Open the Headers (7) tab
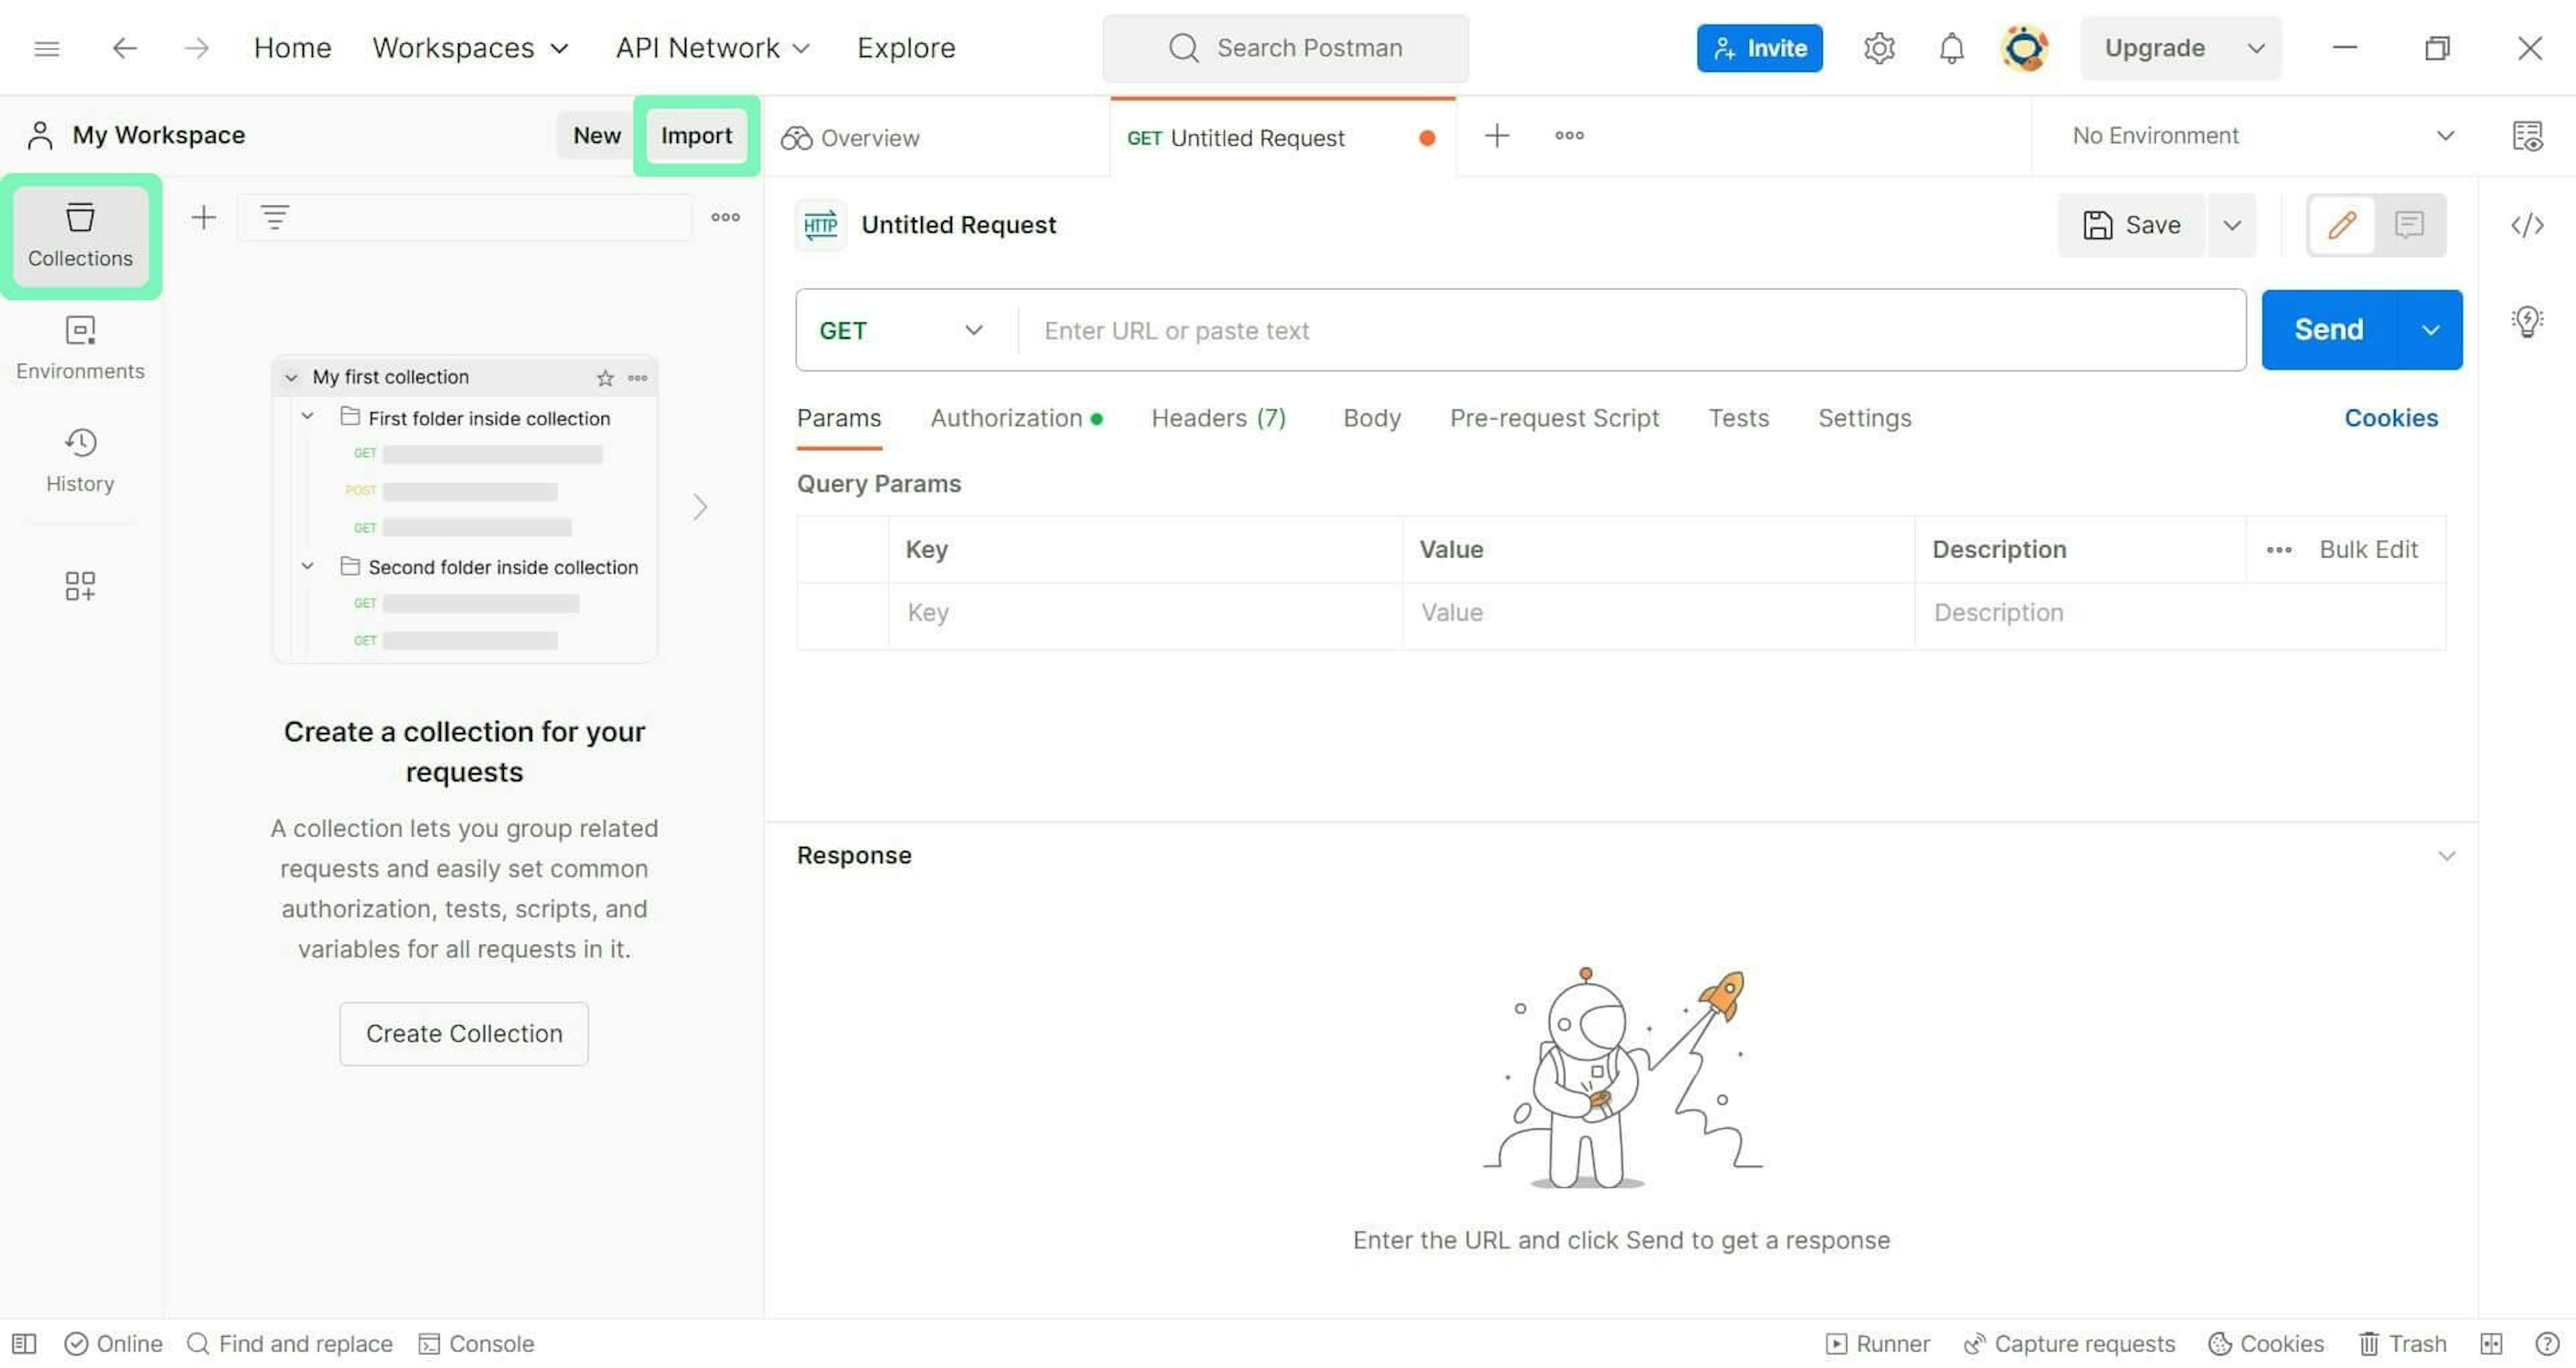Screen dimensions: 2576x1368 (1218, 418)
